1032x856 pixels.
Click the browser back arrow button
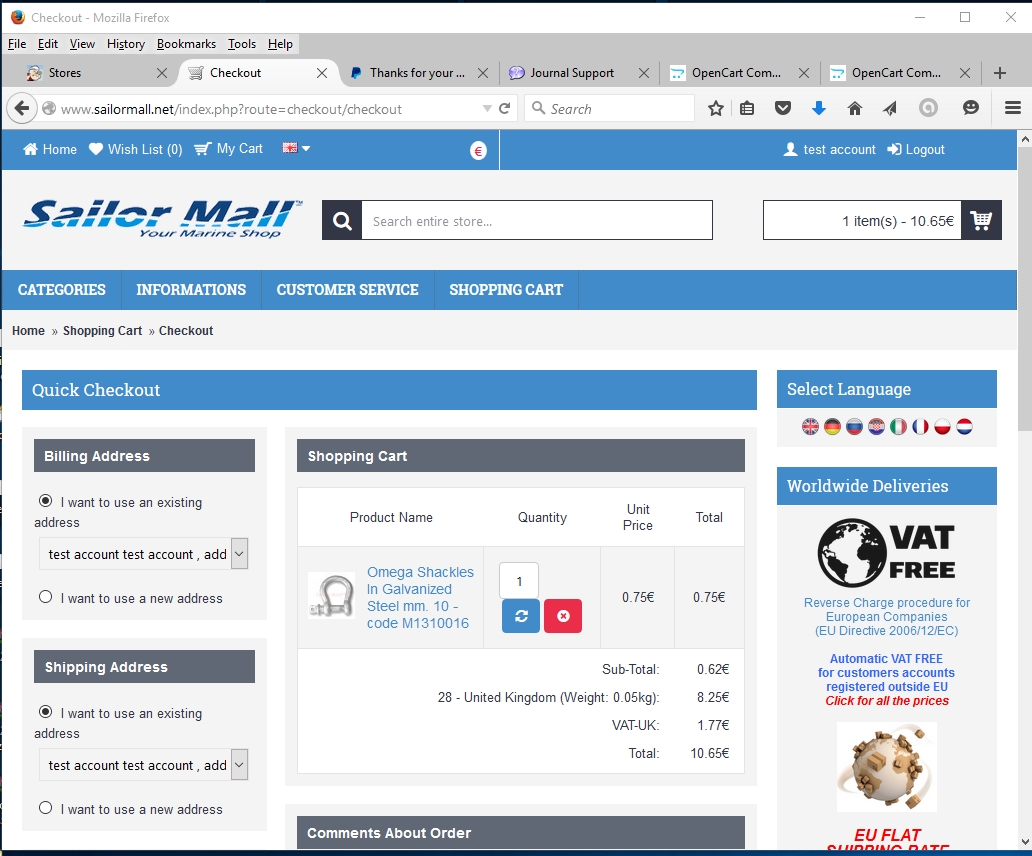tap(22, 109)
